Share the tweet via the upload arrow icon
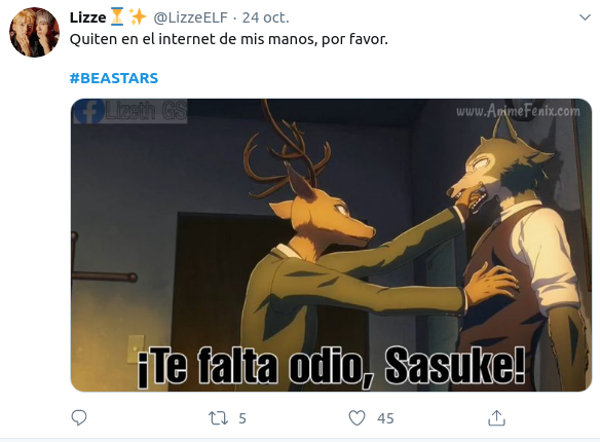Viewport: 600px width, 442px height. [x=497, y=418]
